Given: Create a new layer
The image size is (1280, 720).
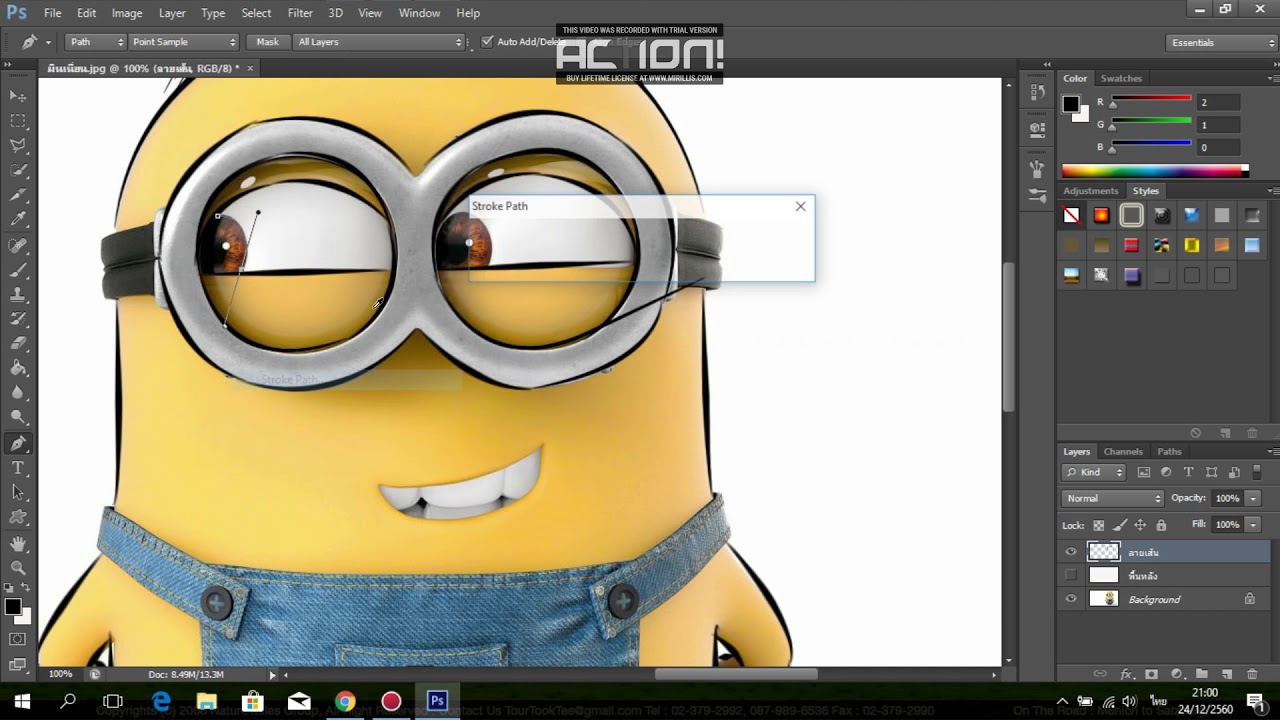Looking at the screenshot, I should [1226, 675].
